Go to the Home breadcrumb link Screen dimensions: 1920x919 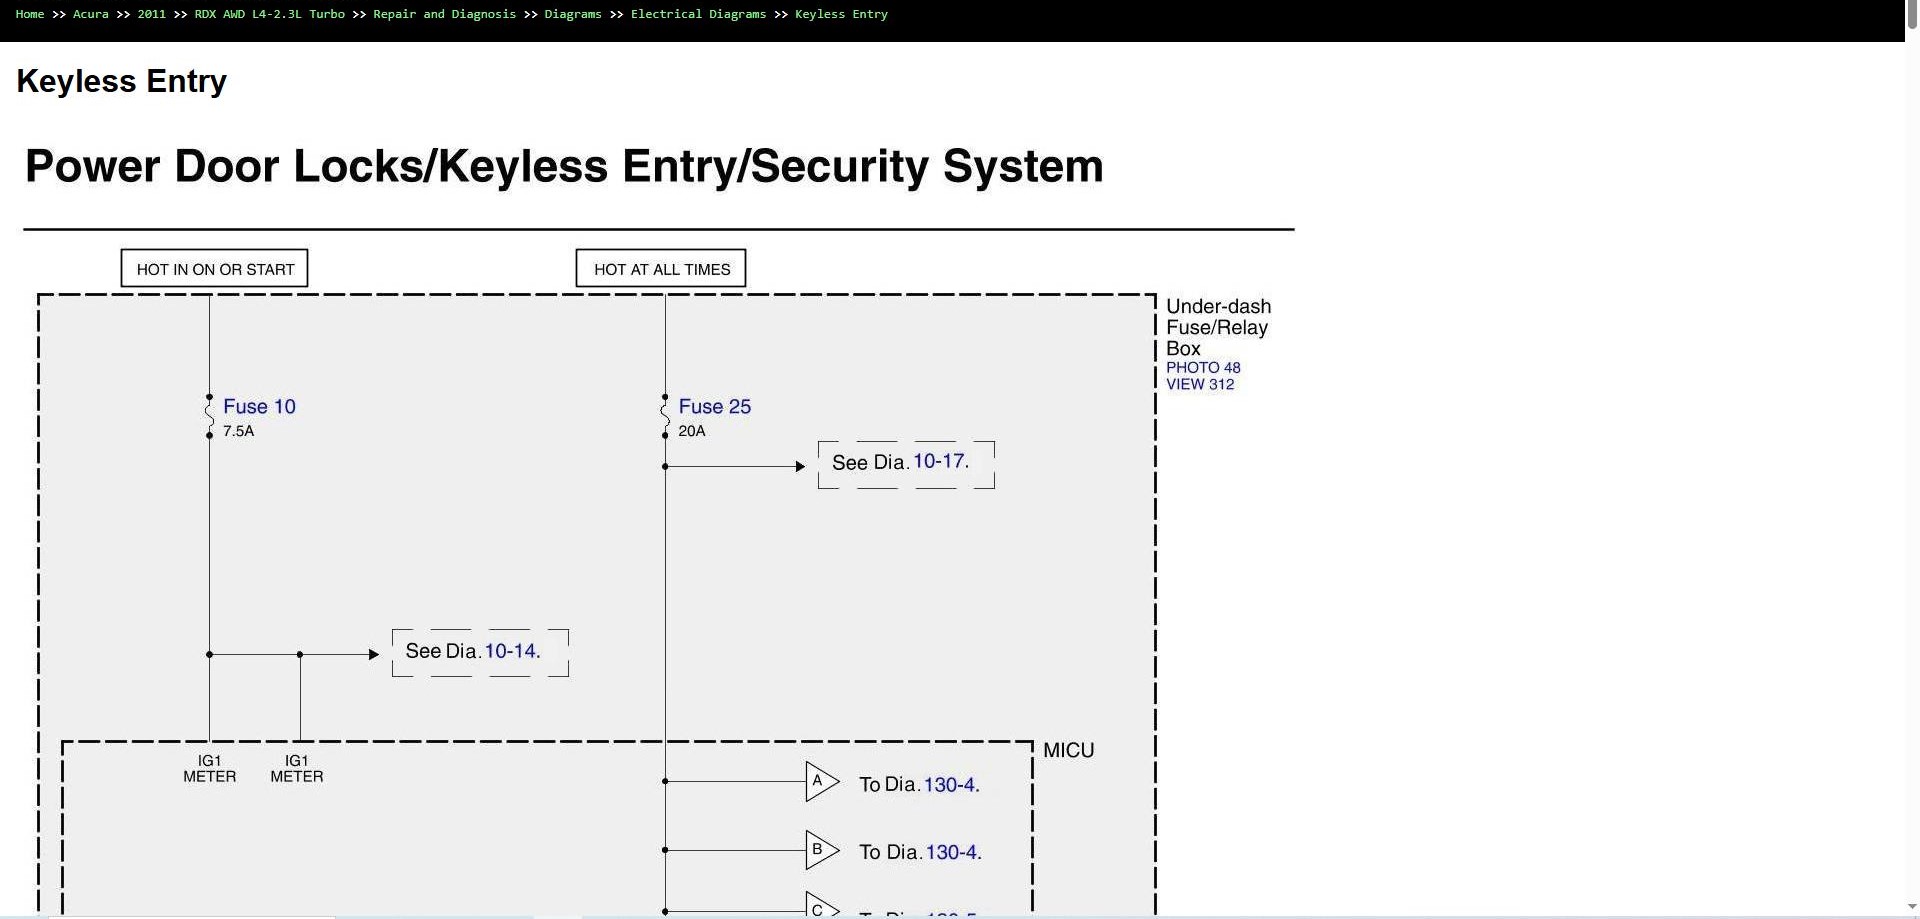click(30, 14)
